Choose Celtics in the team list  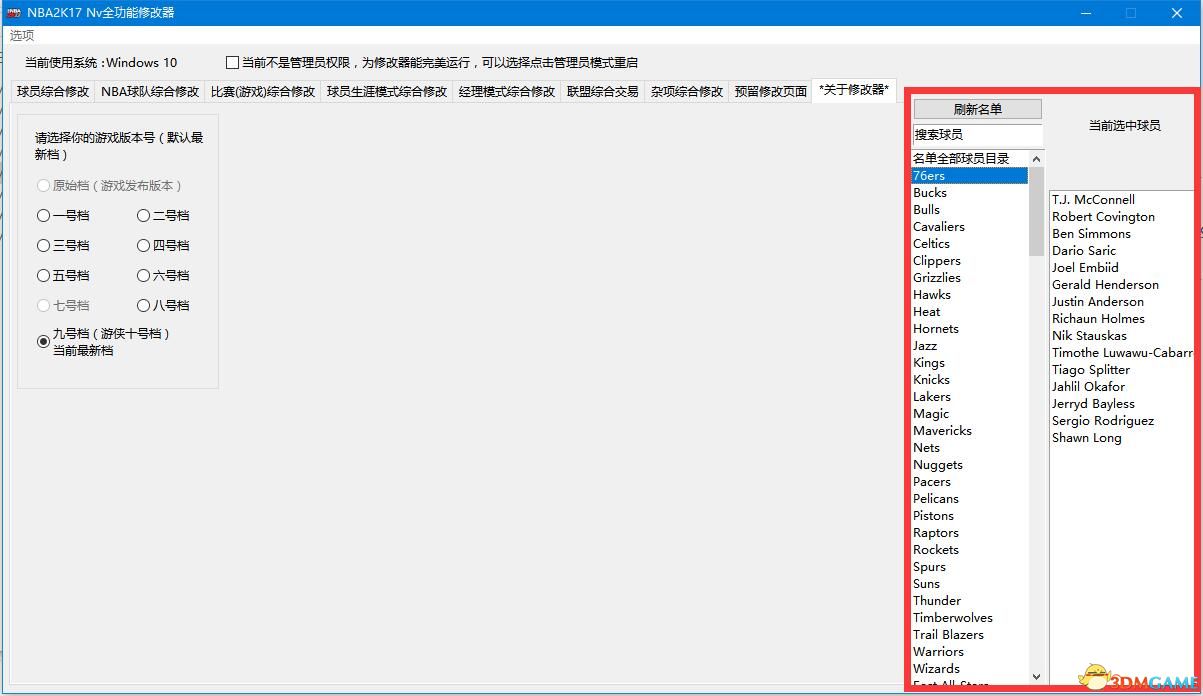pos(969,244)
